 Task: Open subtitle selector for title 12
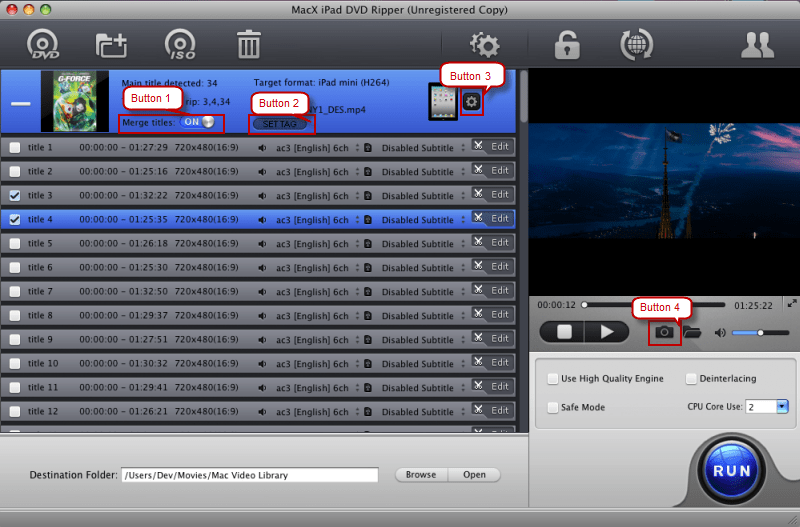coord(423,412)
